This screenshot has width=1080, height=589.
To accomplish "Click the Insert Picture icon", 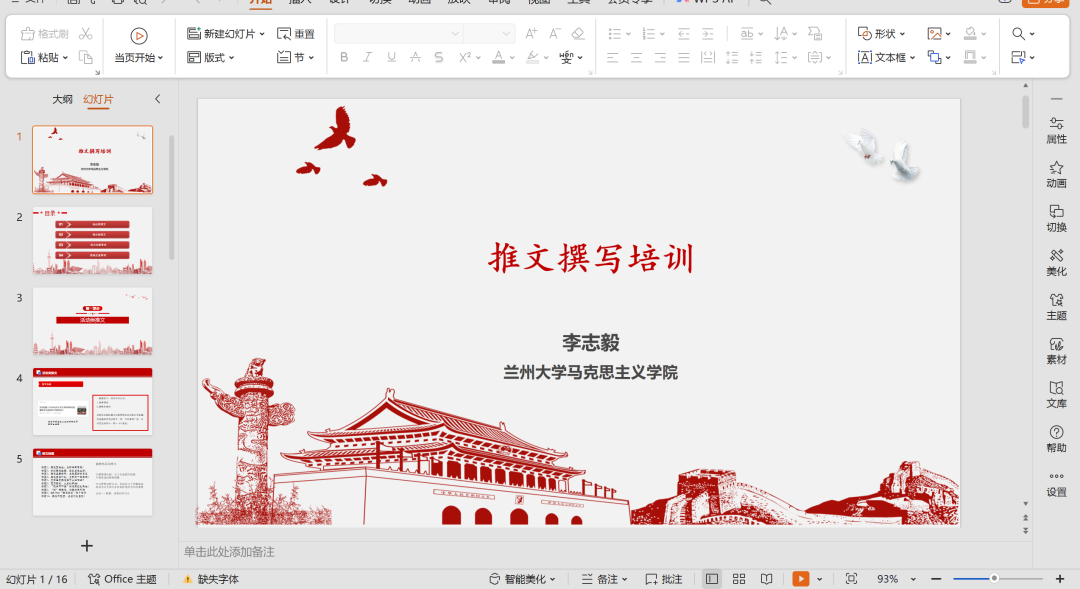I will [934, 34].
